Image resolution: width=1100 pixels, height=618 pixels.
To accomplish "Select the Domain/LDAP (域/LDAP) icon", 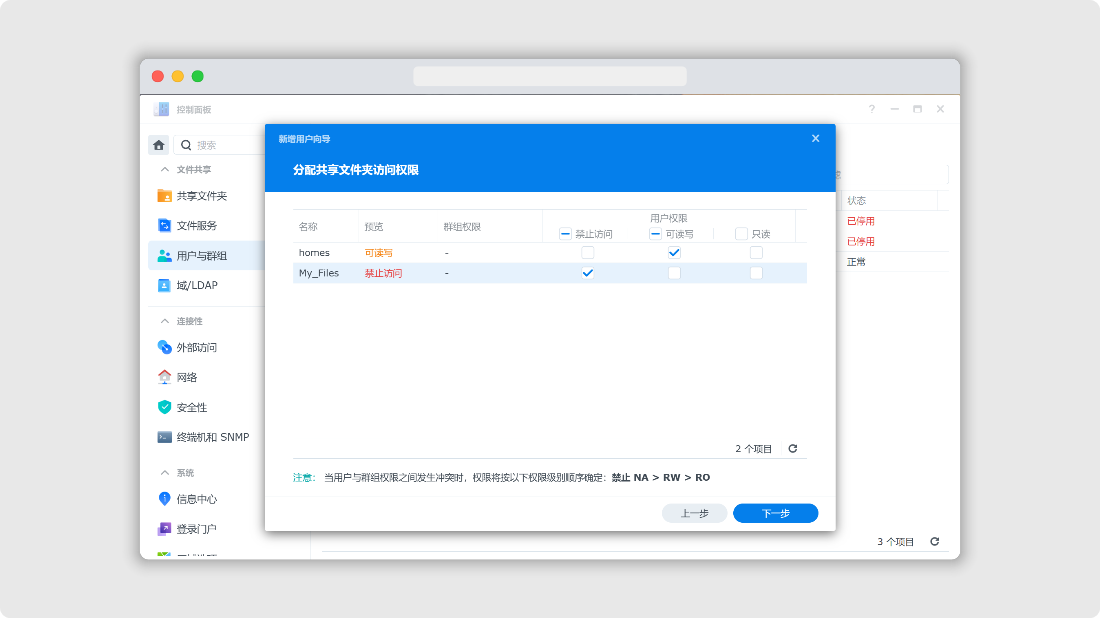I will click(165, 286).
